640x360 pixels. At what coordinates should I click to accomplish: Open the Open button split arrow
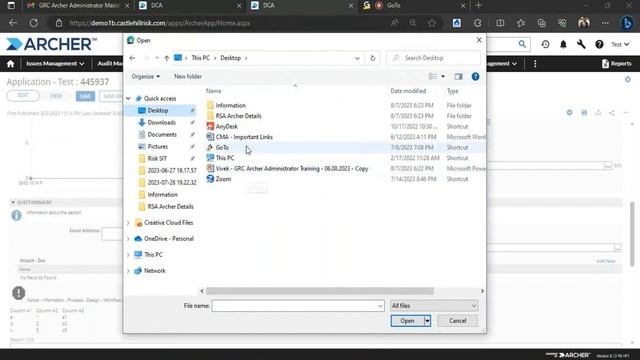pos(427,321)
